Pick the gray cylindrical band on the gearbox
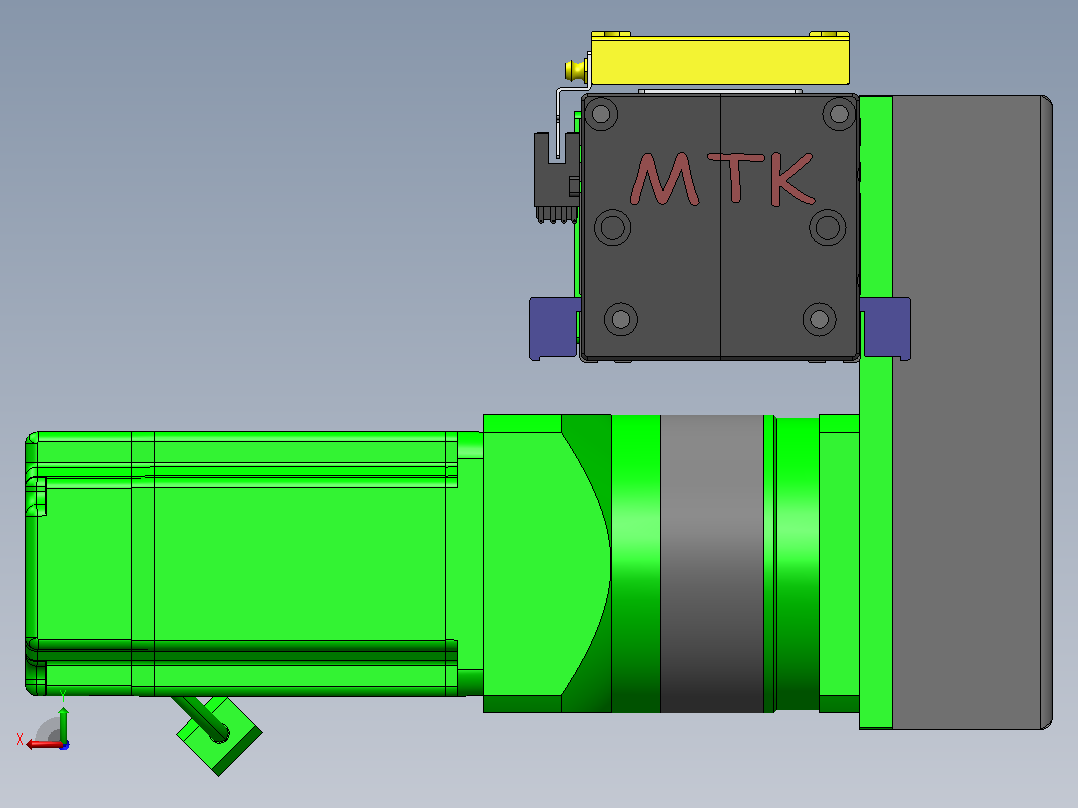Viewport: 1078px width, 808px height. pos(712,563)
